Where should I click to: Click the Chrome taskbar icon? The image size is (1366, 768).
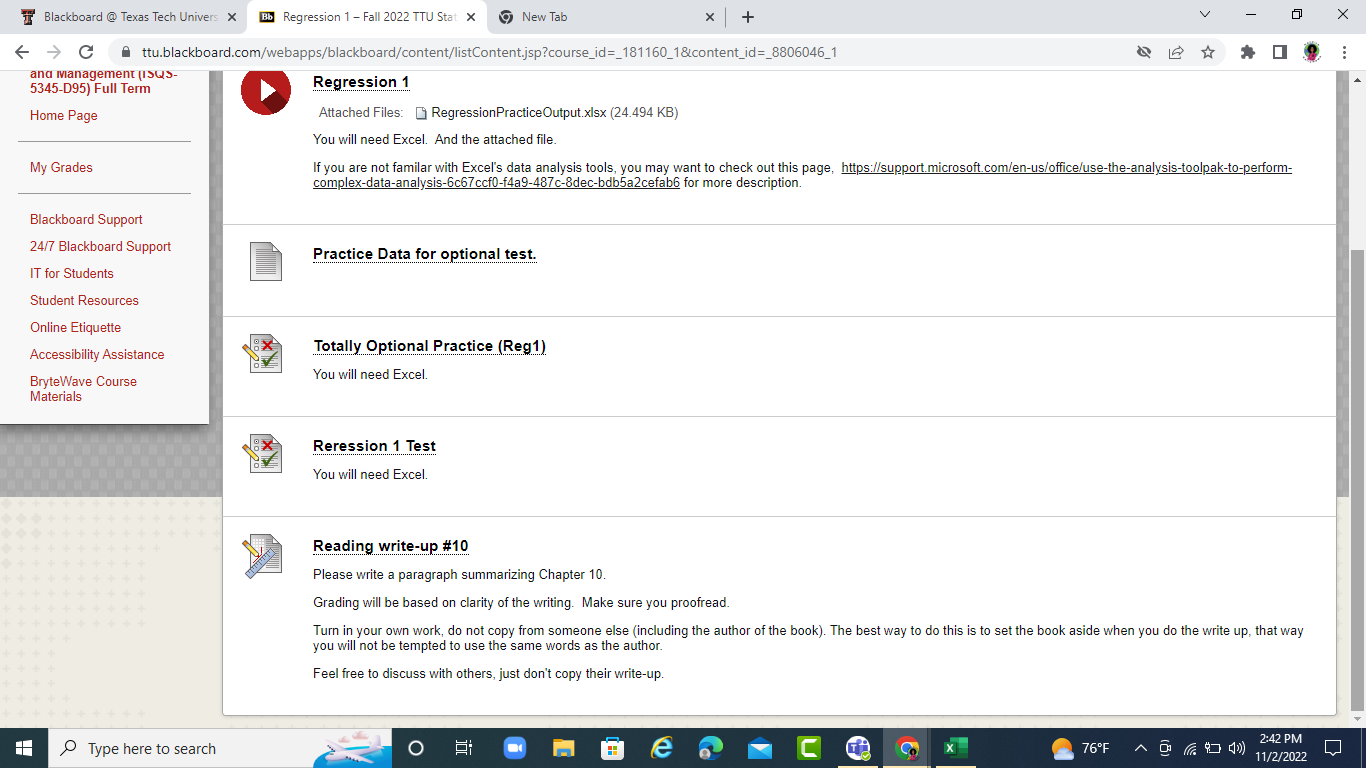pos(907,748)
